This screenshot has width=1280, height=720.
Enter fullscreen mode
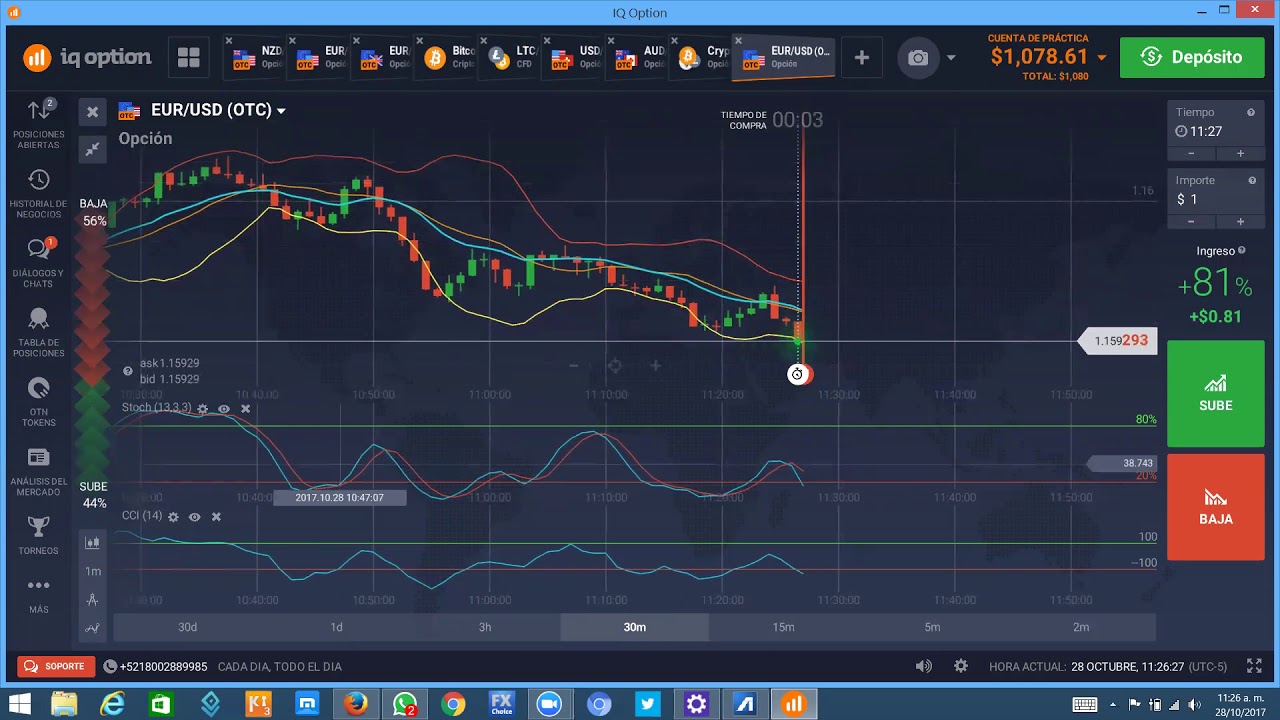pos(1254,666)
